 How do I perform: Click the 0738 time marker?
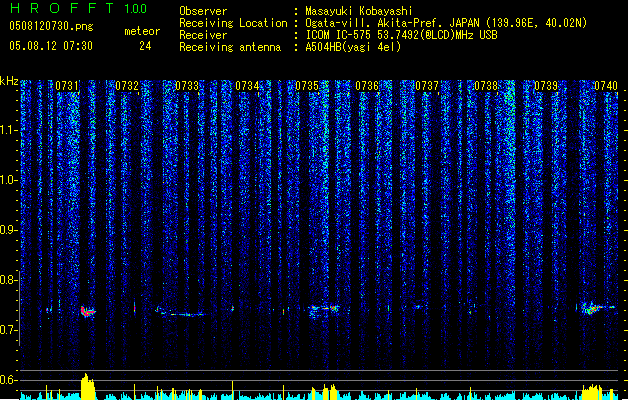click(486, 86)
